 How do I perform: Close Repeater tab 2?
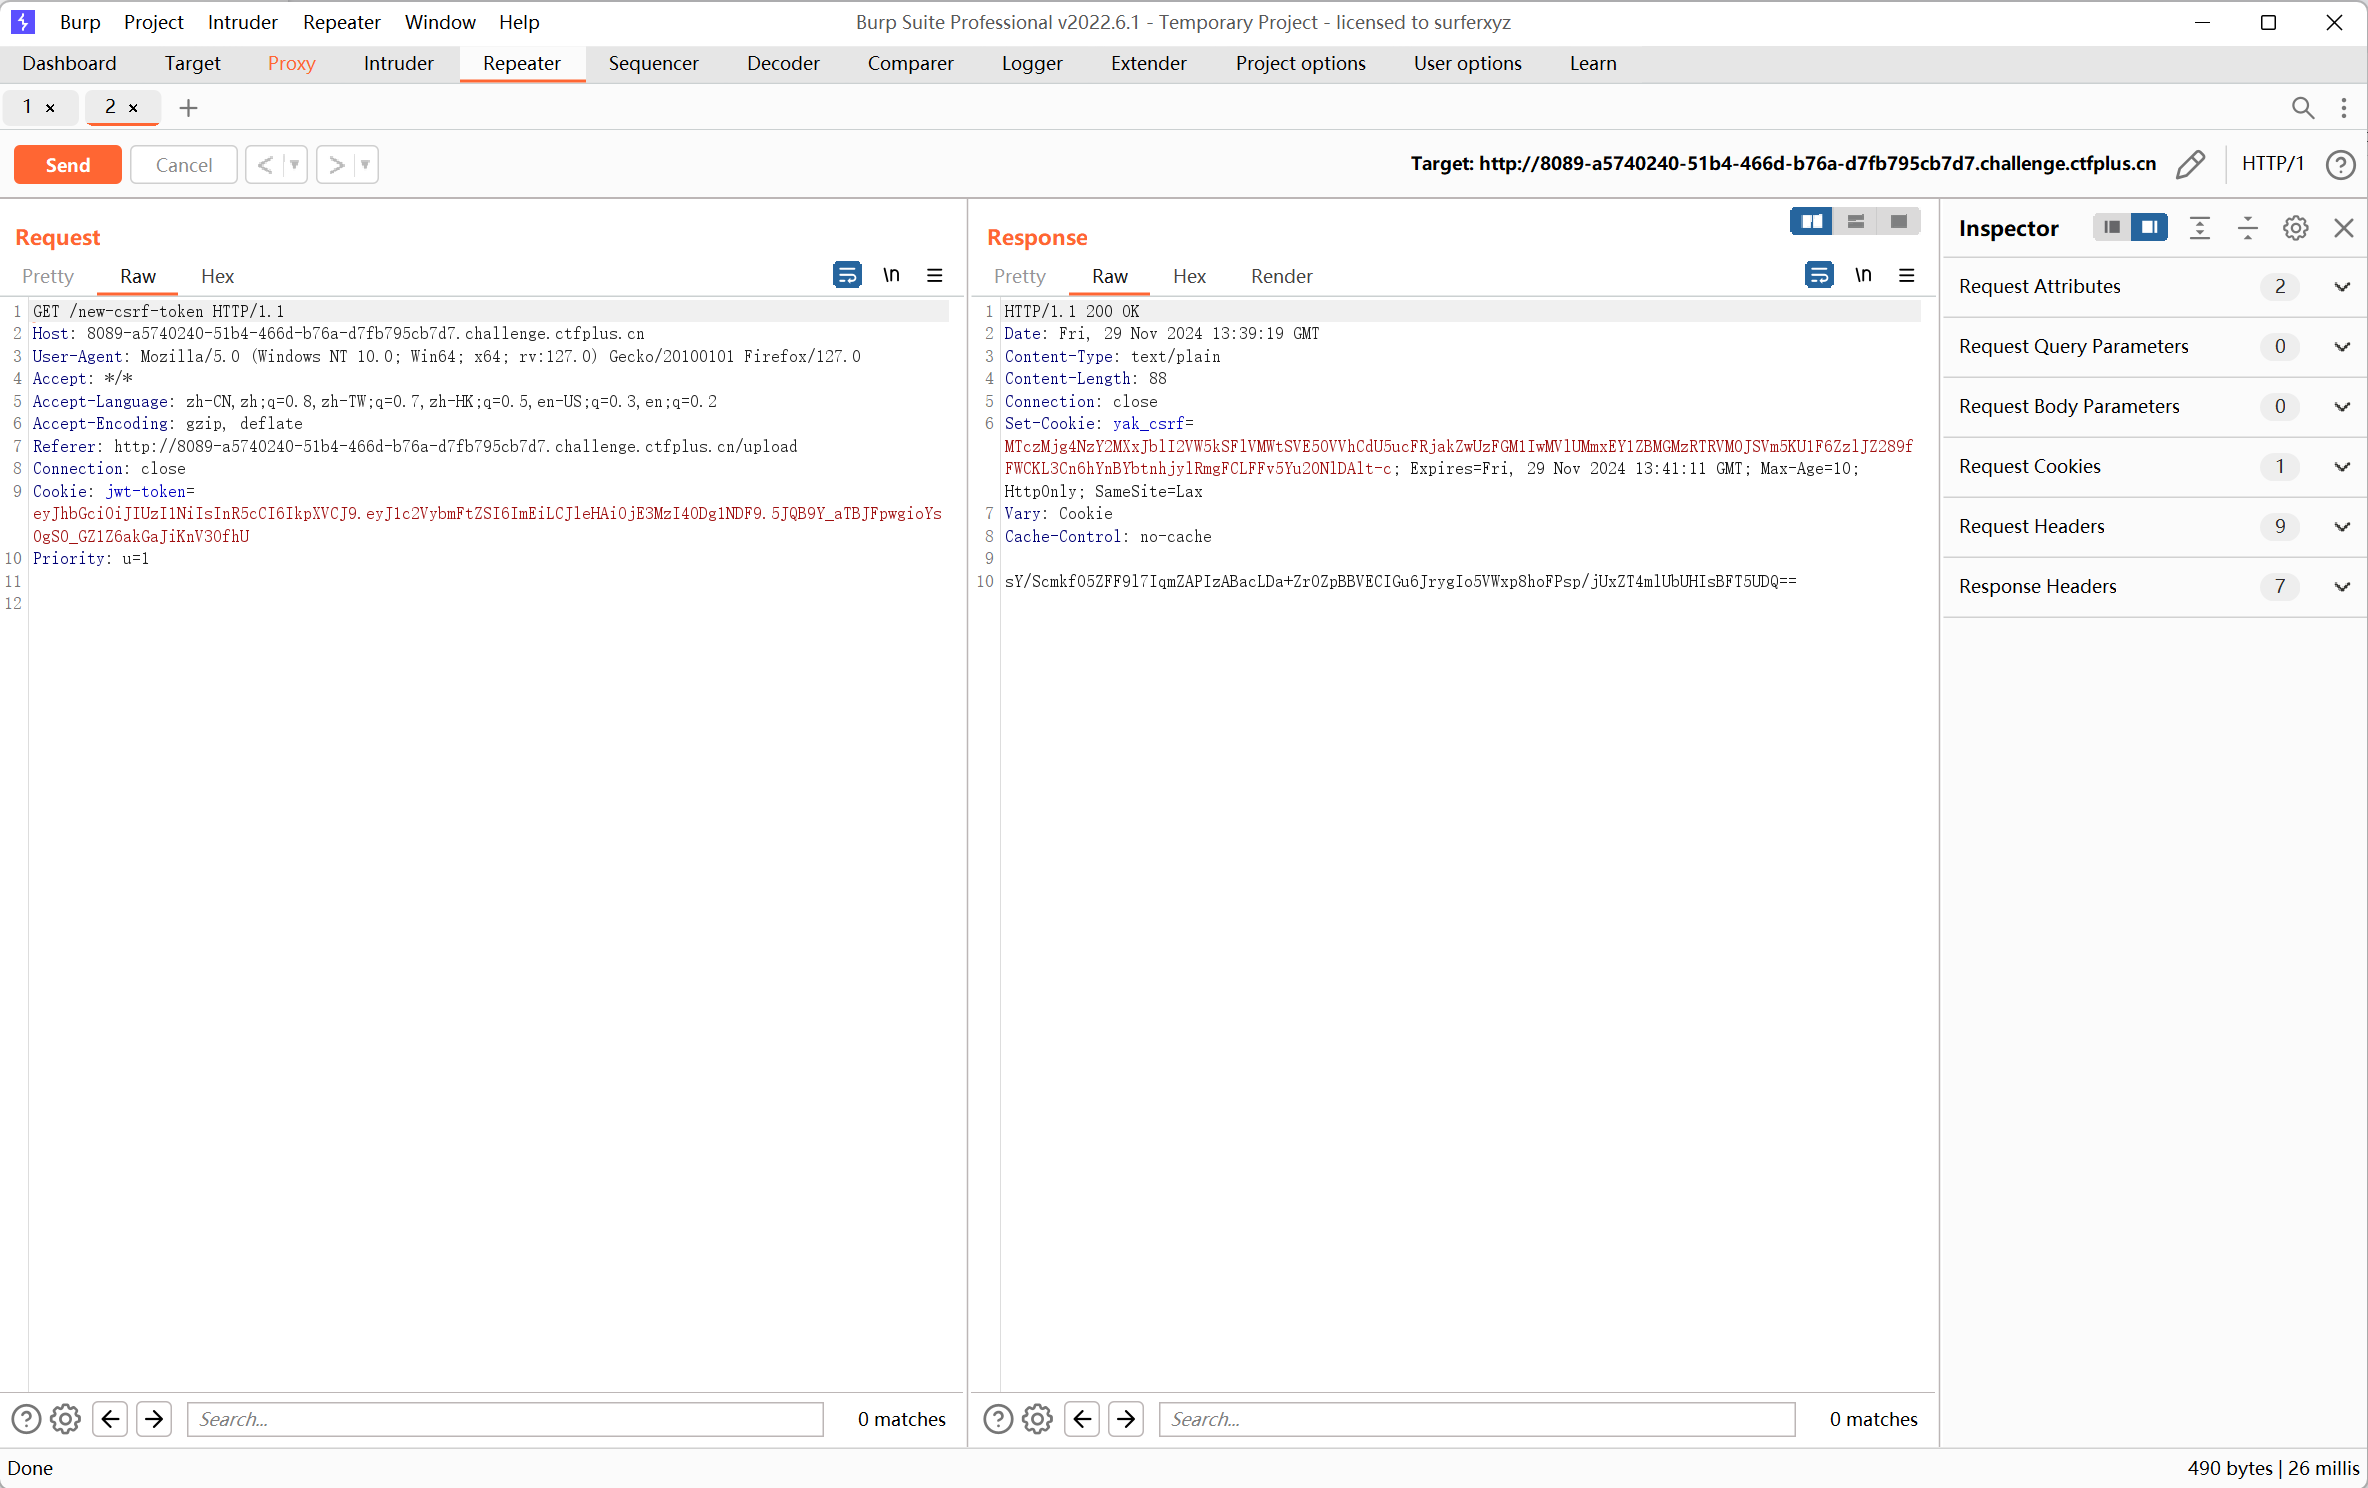[133, 108]
